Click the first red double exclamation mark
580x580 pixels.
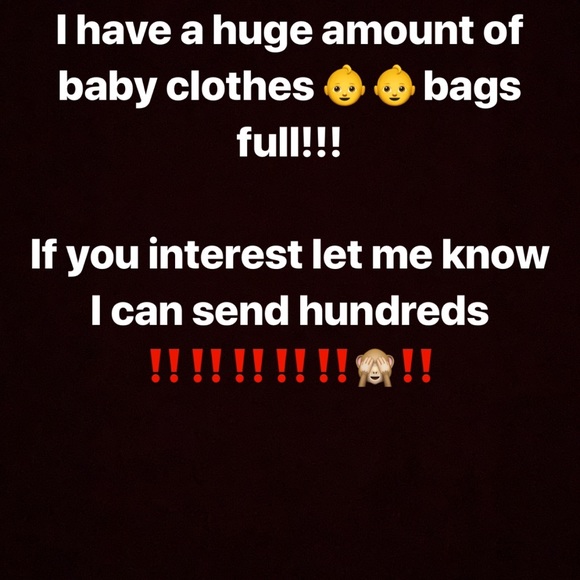(x=165, y=365)
